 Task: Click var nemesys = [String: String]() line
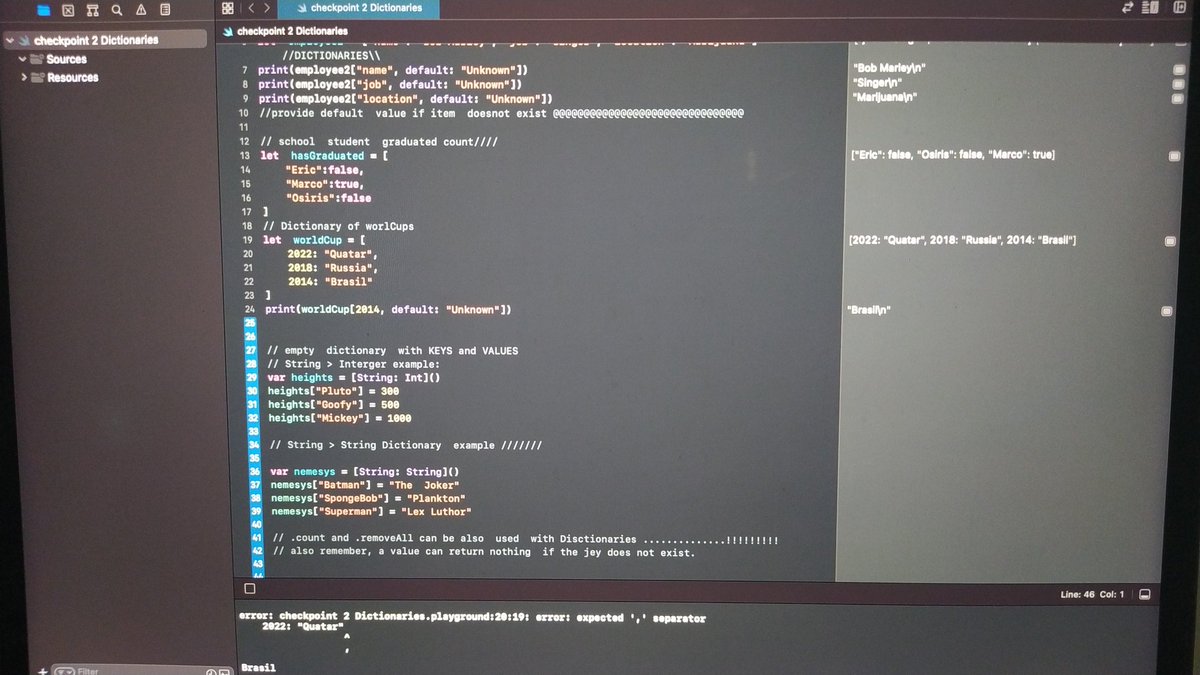pos(364,471)
